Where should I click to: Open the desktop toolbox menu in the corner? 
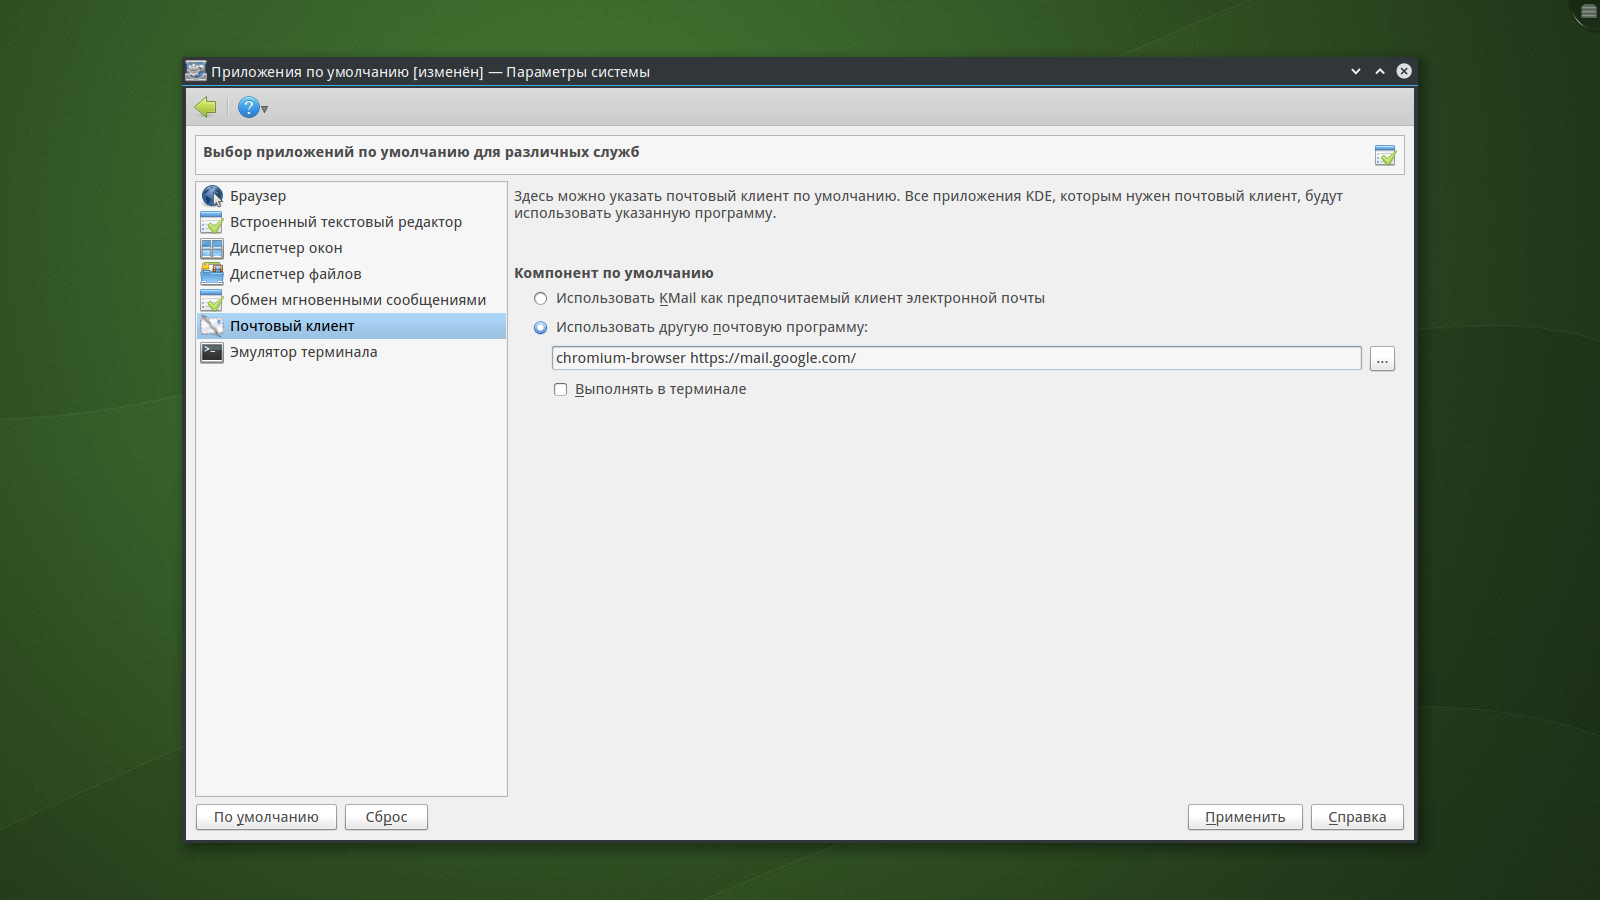tap(1588, 11)
